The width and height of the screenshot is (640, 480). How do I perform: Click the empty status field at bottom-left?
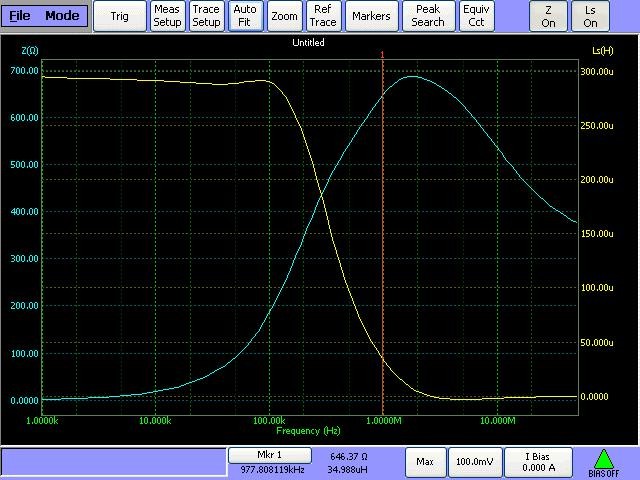114,462
